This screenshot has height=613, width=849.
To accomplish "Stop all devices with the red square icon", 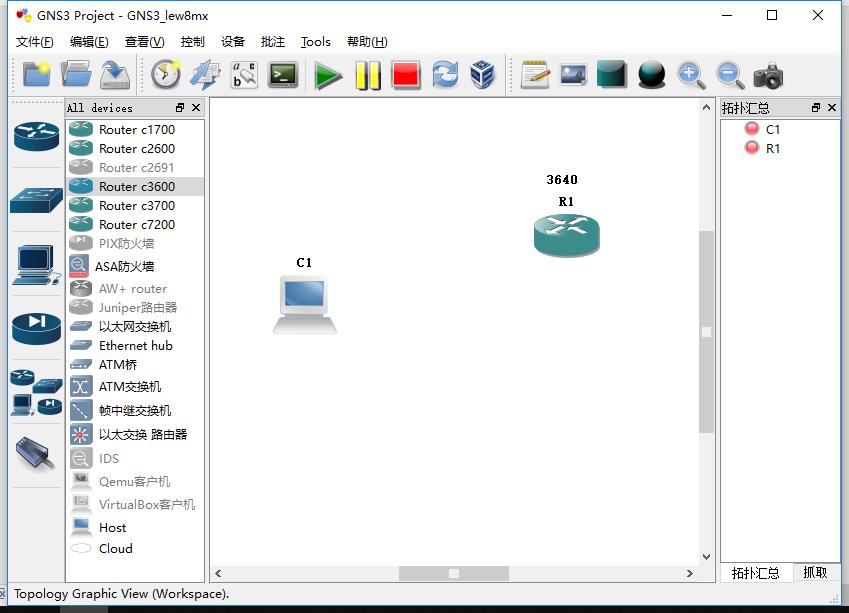I will [408, 75].
